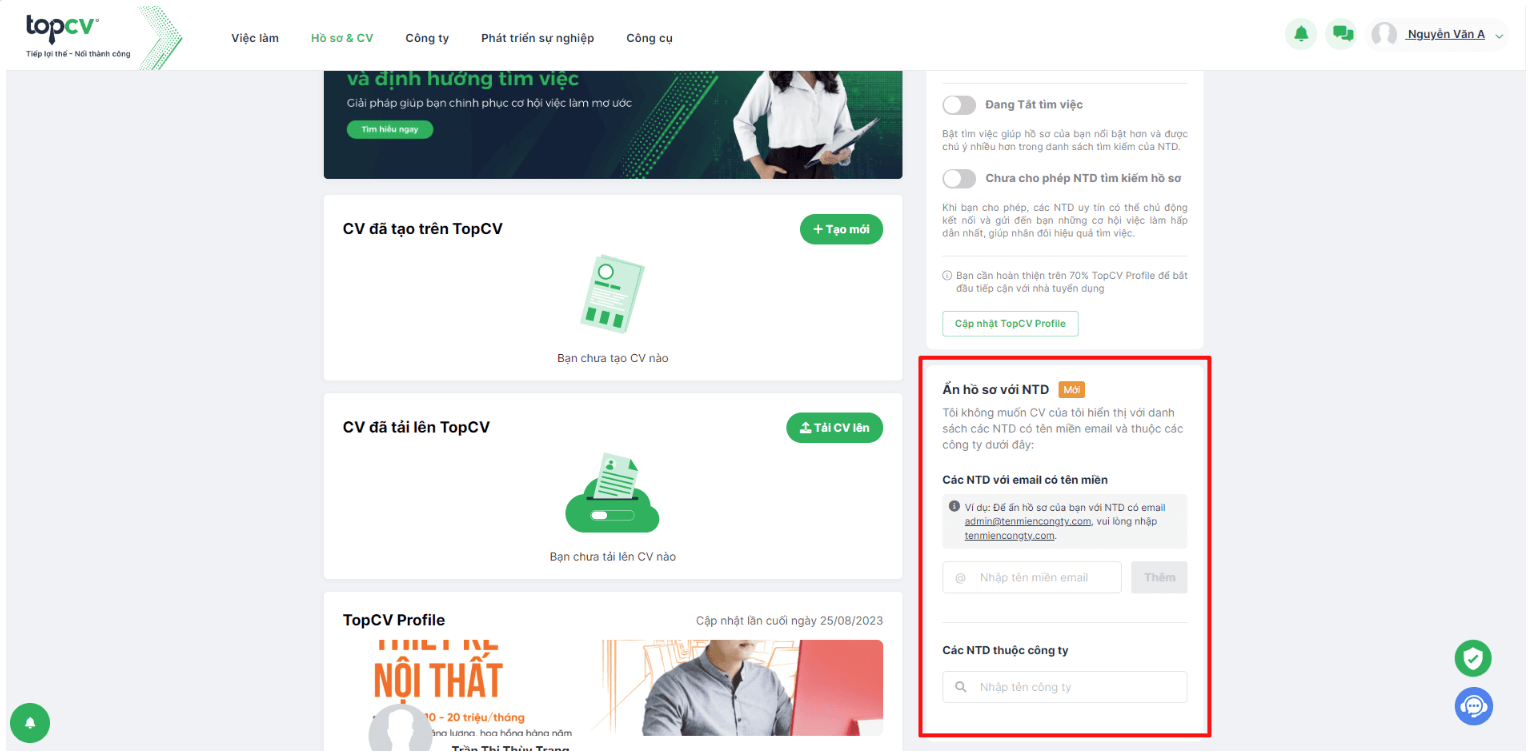
Task: Open the blue chat support bubble
Action: point(1473,706)
